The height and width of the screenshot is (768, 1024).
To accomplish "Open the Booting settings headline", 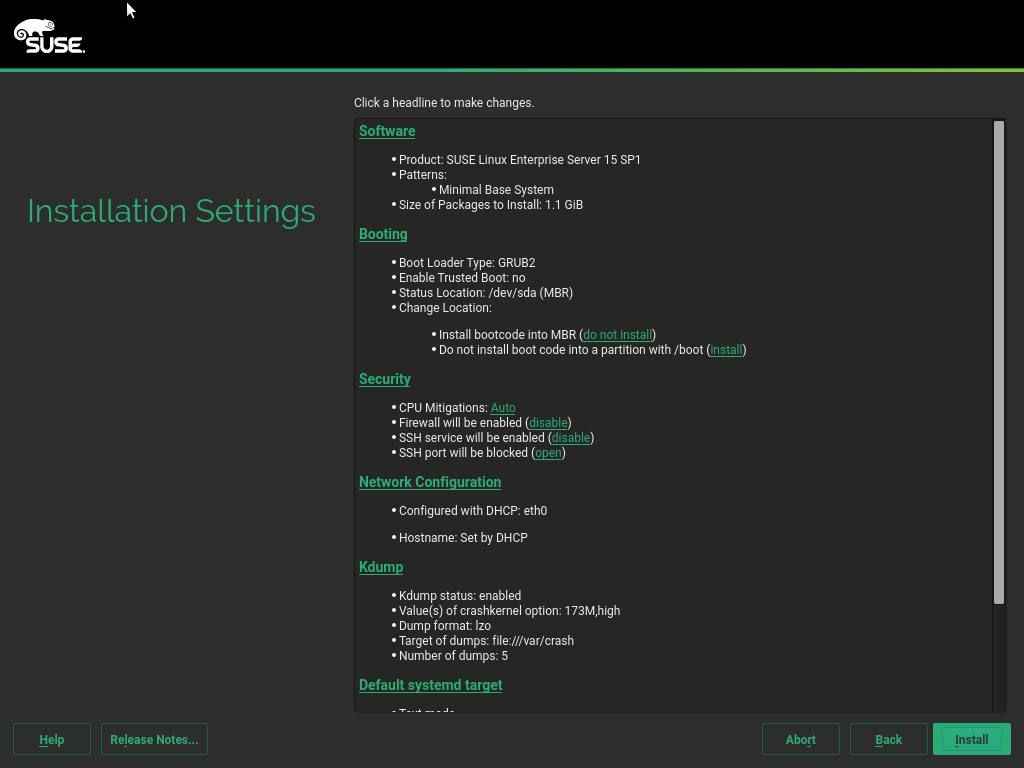I will click(x=383, y=234).
